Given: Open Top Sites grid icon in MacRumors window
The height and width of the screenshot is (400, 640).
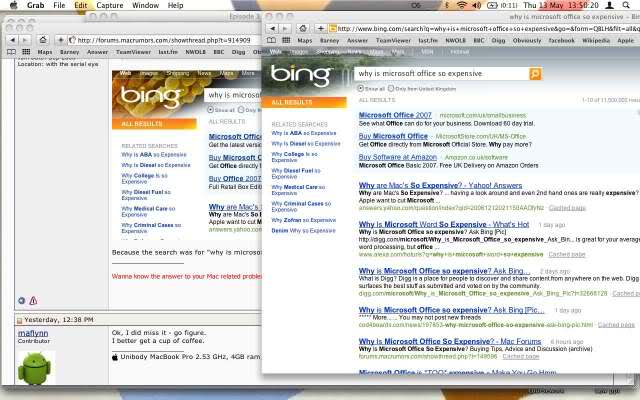Looking at the screenshot, I should (x=26, y=52).
